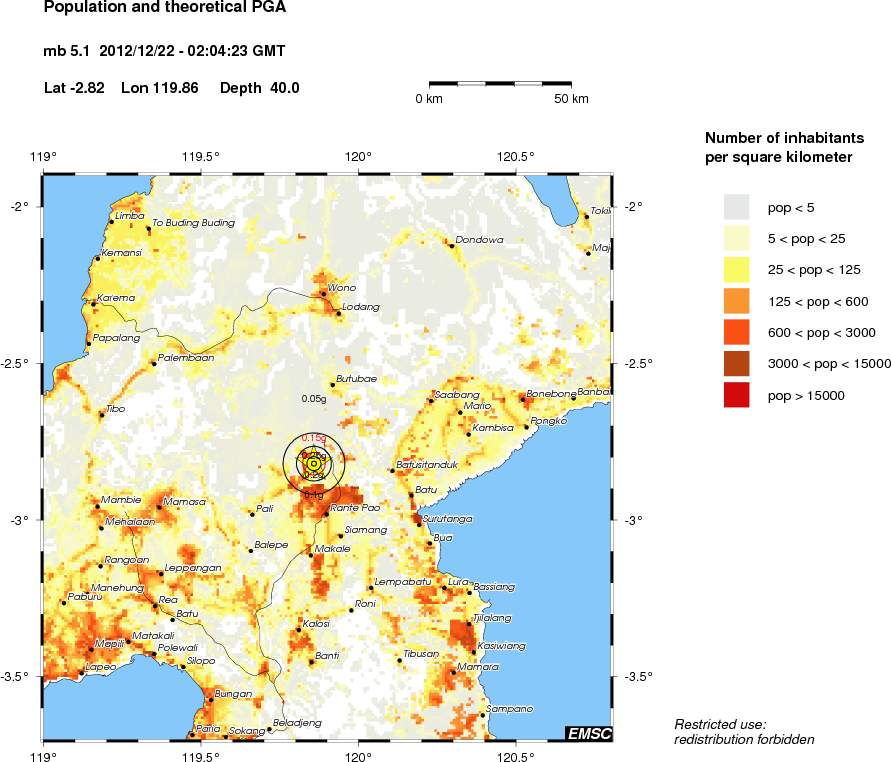Click the Rante Pao city marker
The height and width of the screenshot is (762, 891).
[326, 515]
